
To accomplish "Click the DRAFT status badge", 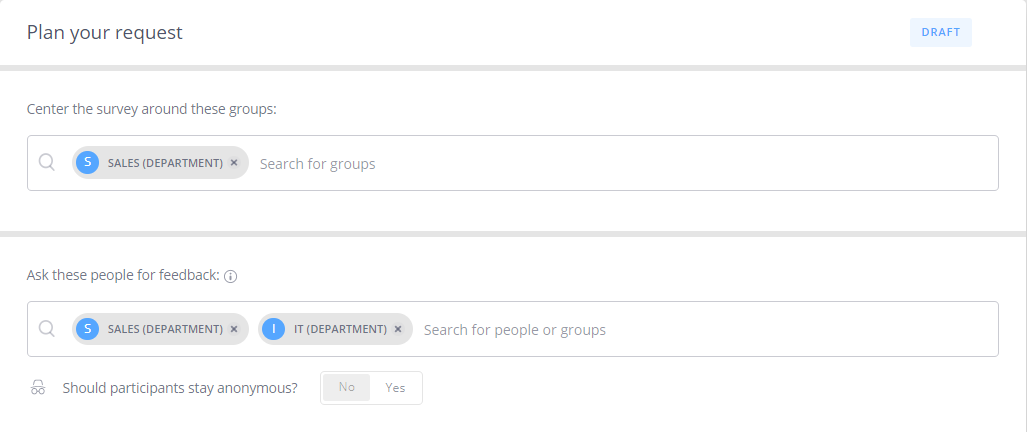I will (x=941, y=32).
